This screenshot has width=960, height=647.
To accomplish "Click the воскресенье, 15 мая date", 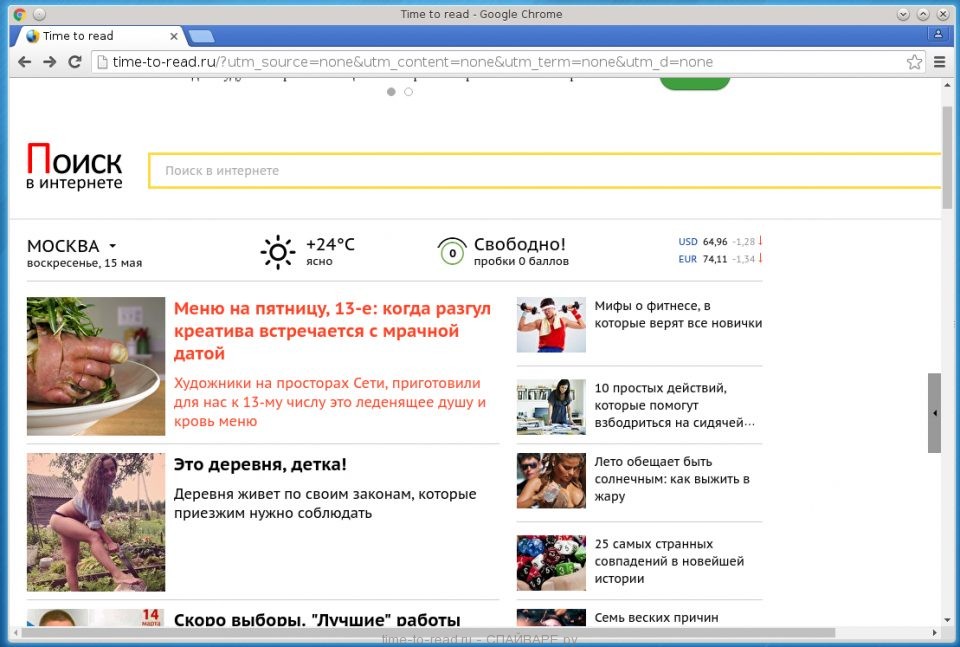I will [x=84, y=263].
